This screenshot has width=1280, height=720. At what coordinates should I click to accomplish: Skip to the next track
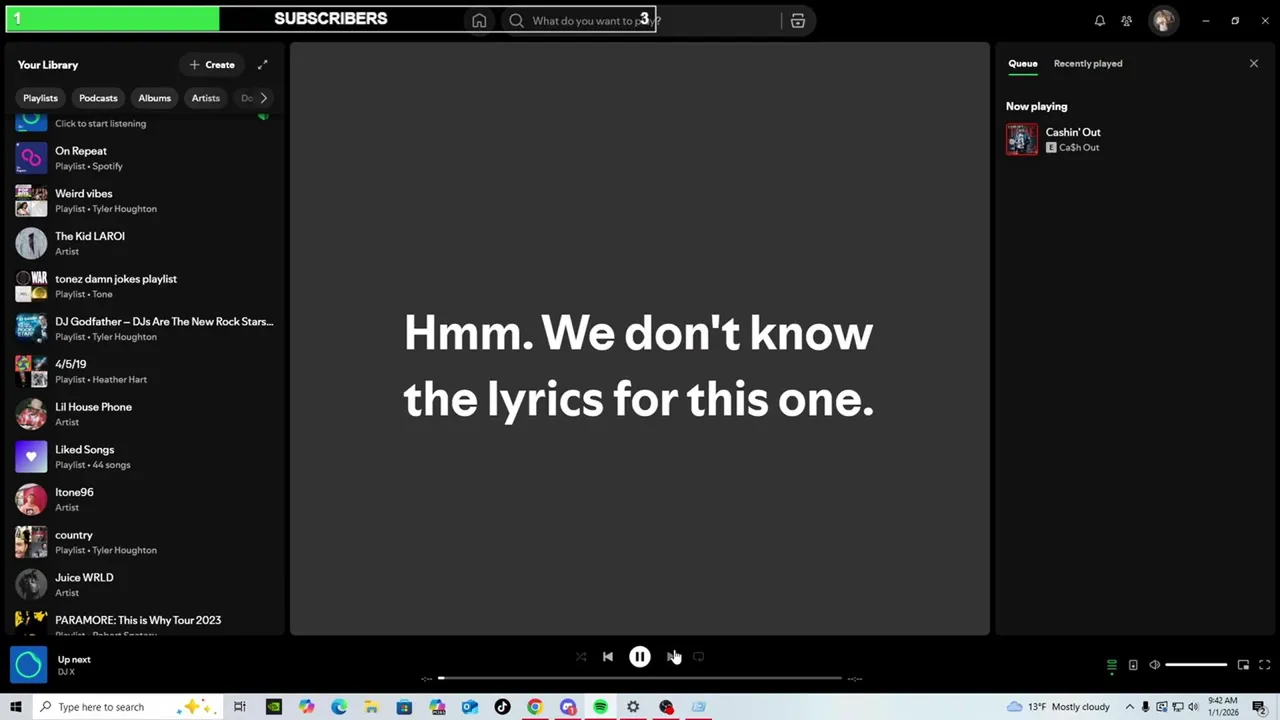(x=672, y=657)
